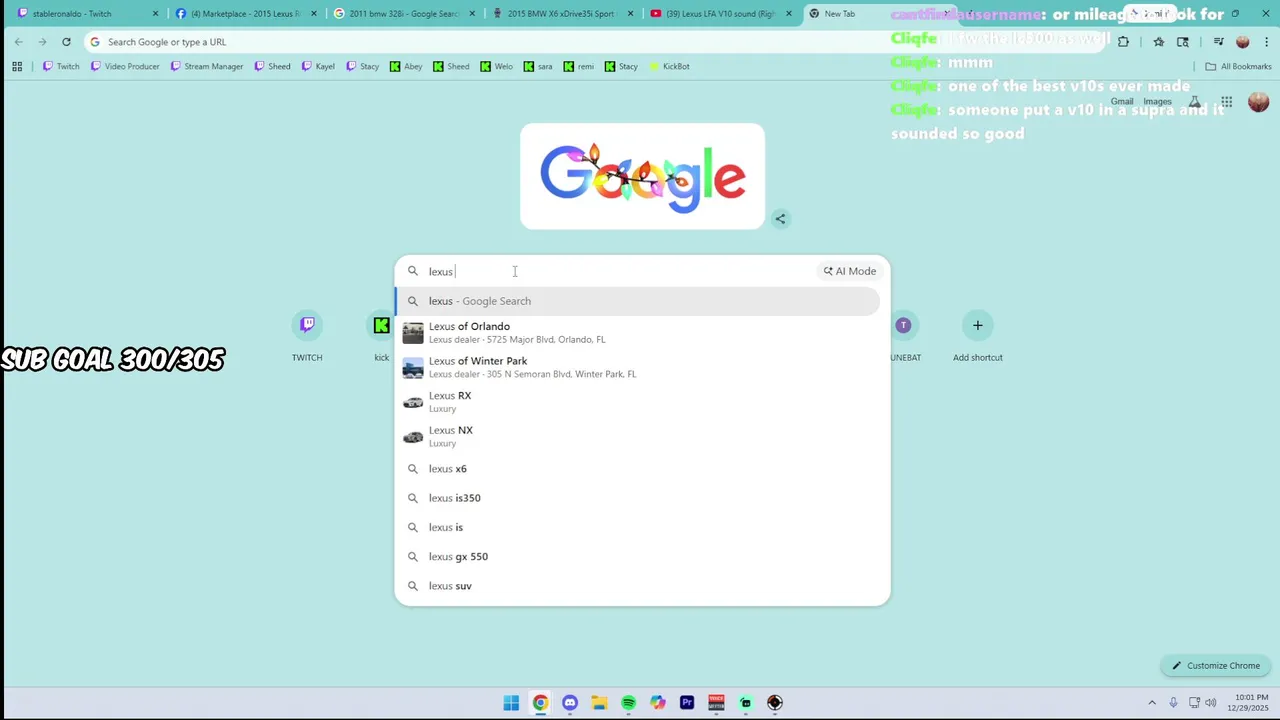Open File Explorer from the taskbar
The width and height of the screenshot is (1280, 720).
pyautogui.click(x=599, y=703)
